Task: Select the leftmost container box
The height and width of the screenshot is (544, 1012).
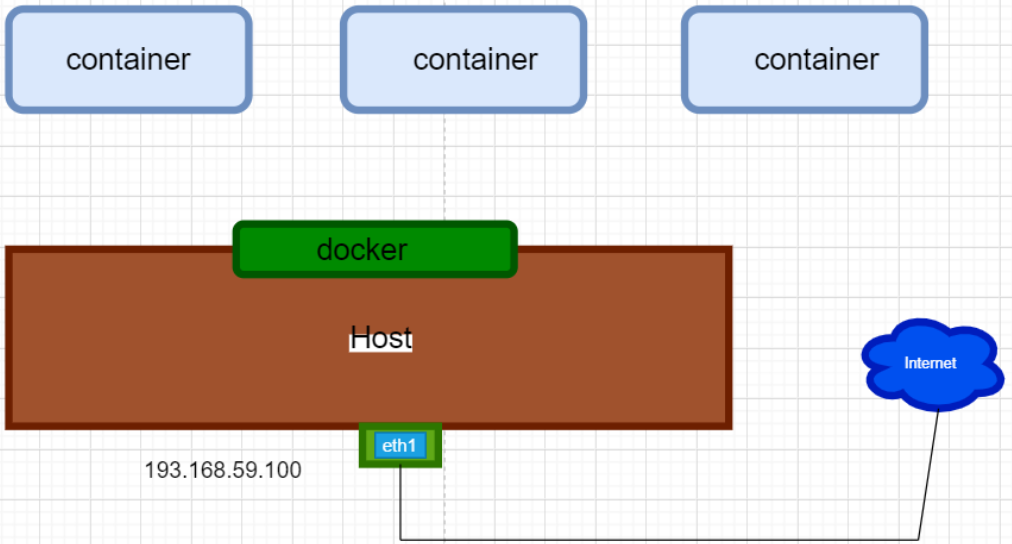Action: 128,60
